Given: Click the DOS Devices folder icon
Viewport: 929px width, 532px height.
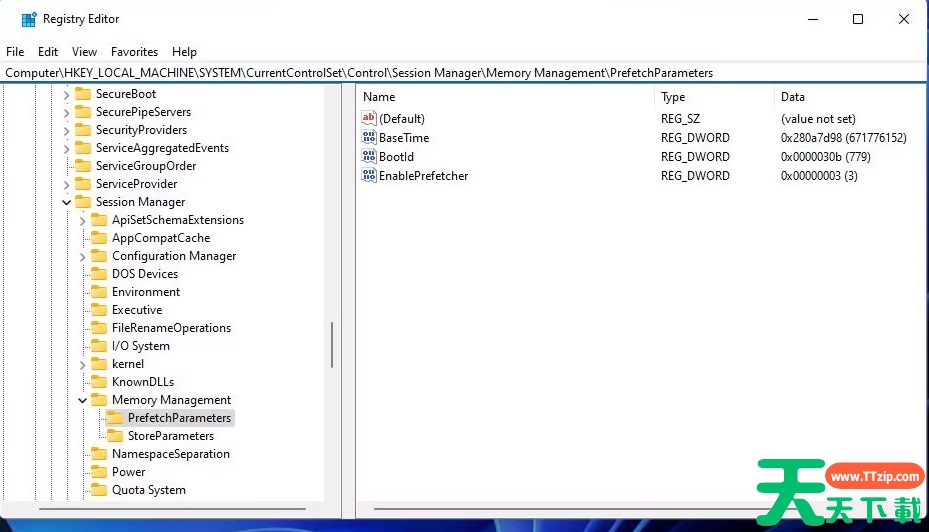Looking at the screenshot, I should pyautogui.click(x=99, y=274).
